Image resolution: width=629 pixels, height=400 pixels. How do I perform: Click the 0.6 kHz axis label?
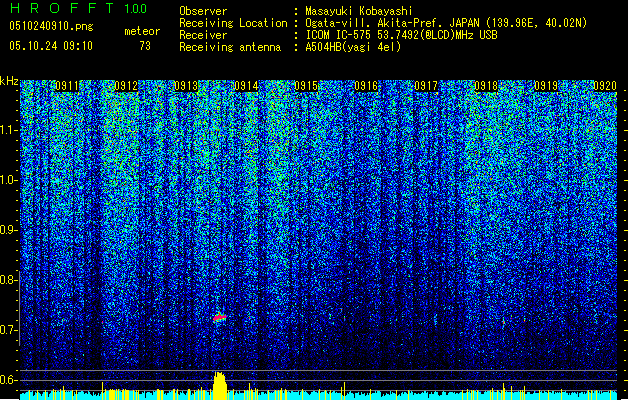coord(8,380)
